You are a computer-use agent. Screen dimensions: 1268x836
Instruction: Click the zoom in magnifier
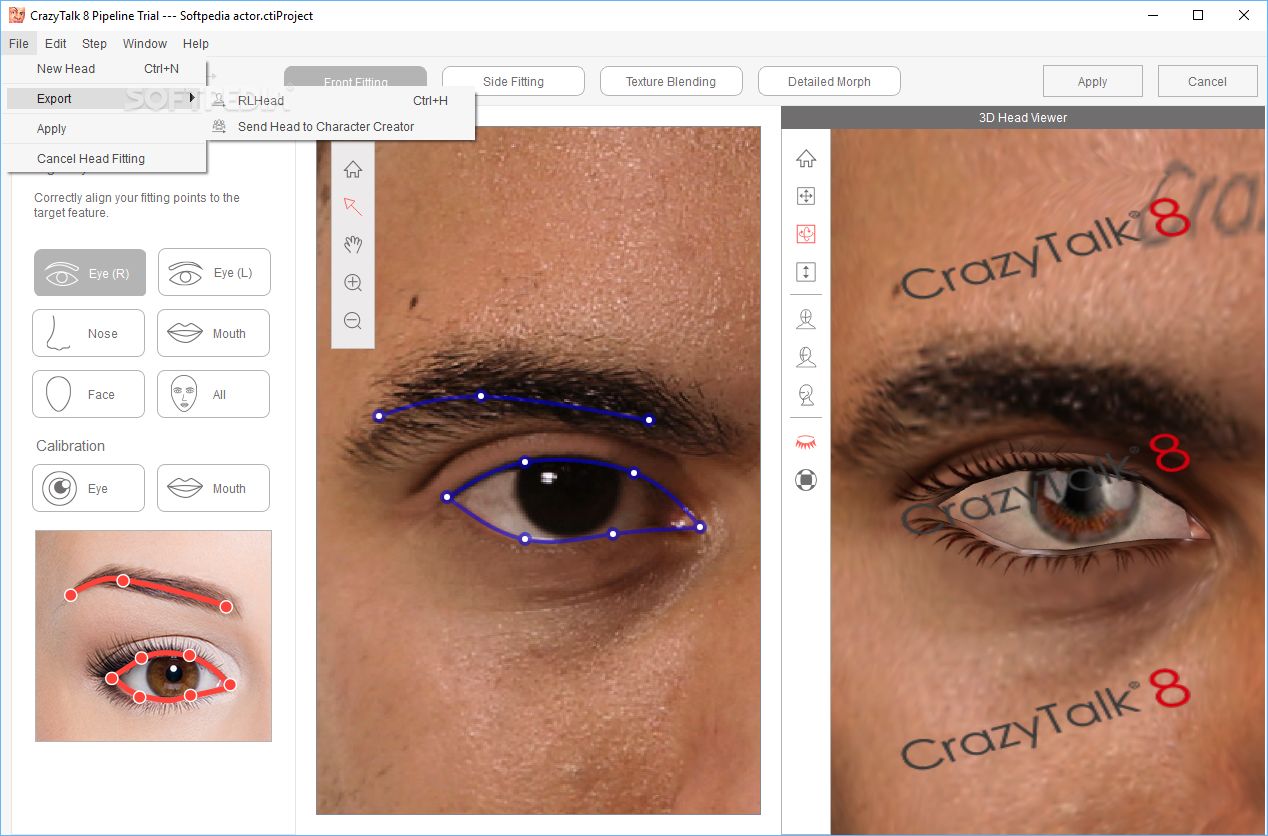tap(353, 283)
